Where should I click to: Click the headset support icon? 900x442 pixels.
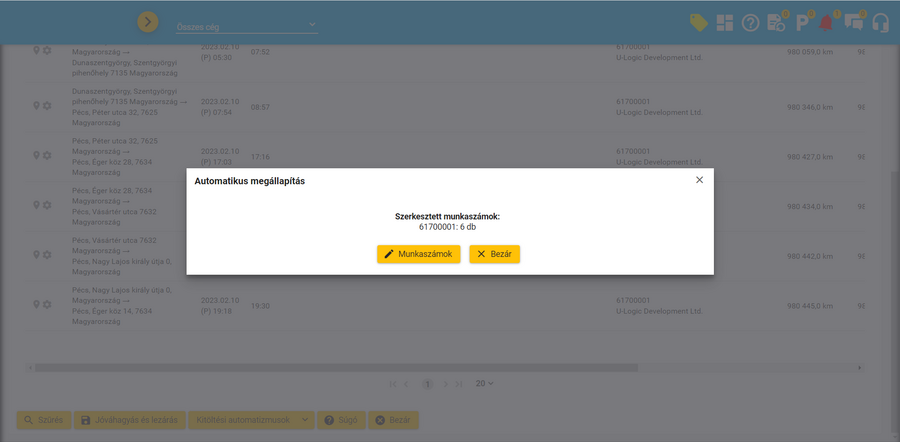881,22
